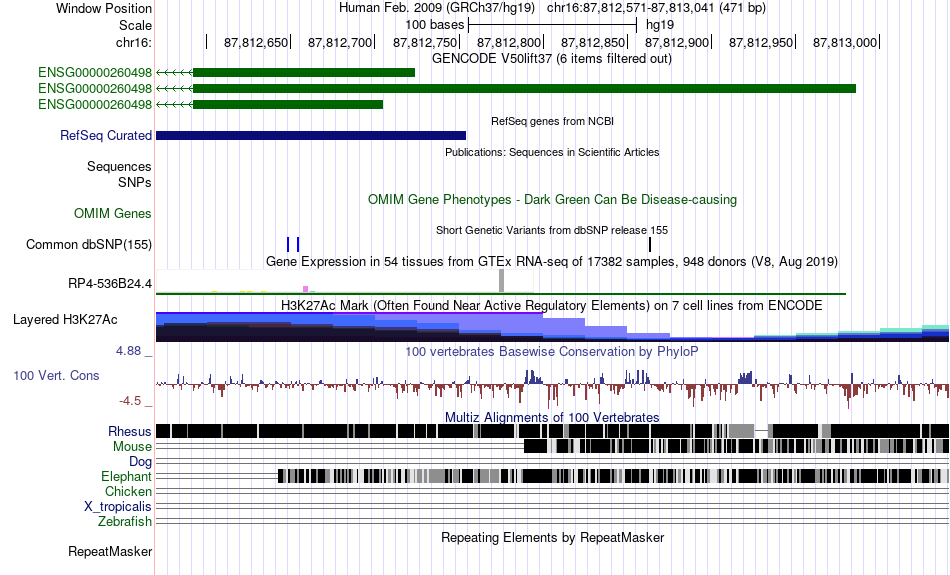The width and height of the screenshot is (950, 575).
Task: Click the 100 bases scale bar
Action: [x=553, y=25]
